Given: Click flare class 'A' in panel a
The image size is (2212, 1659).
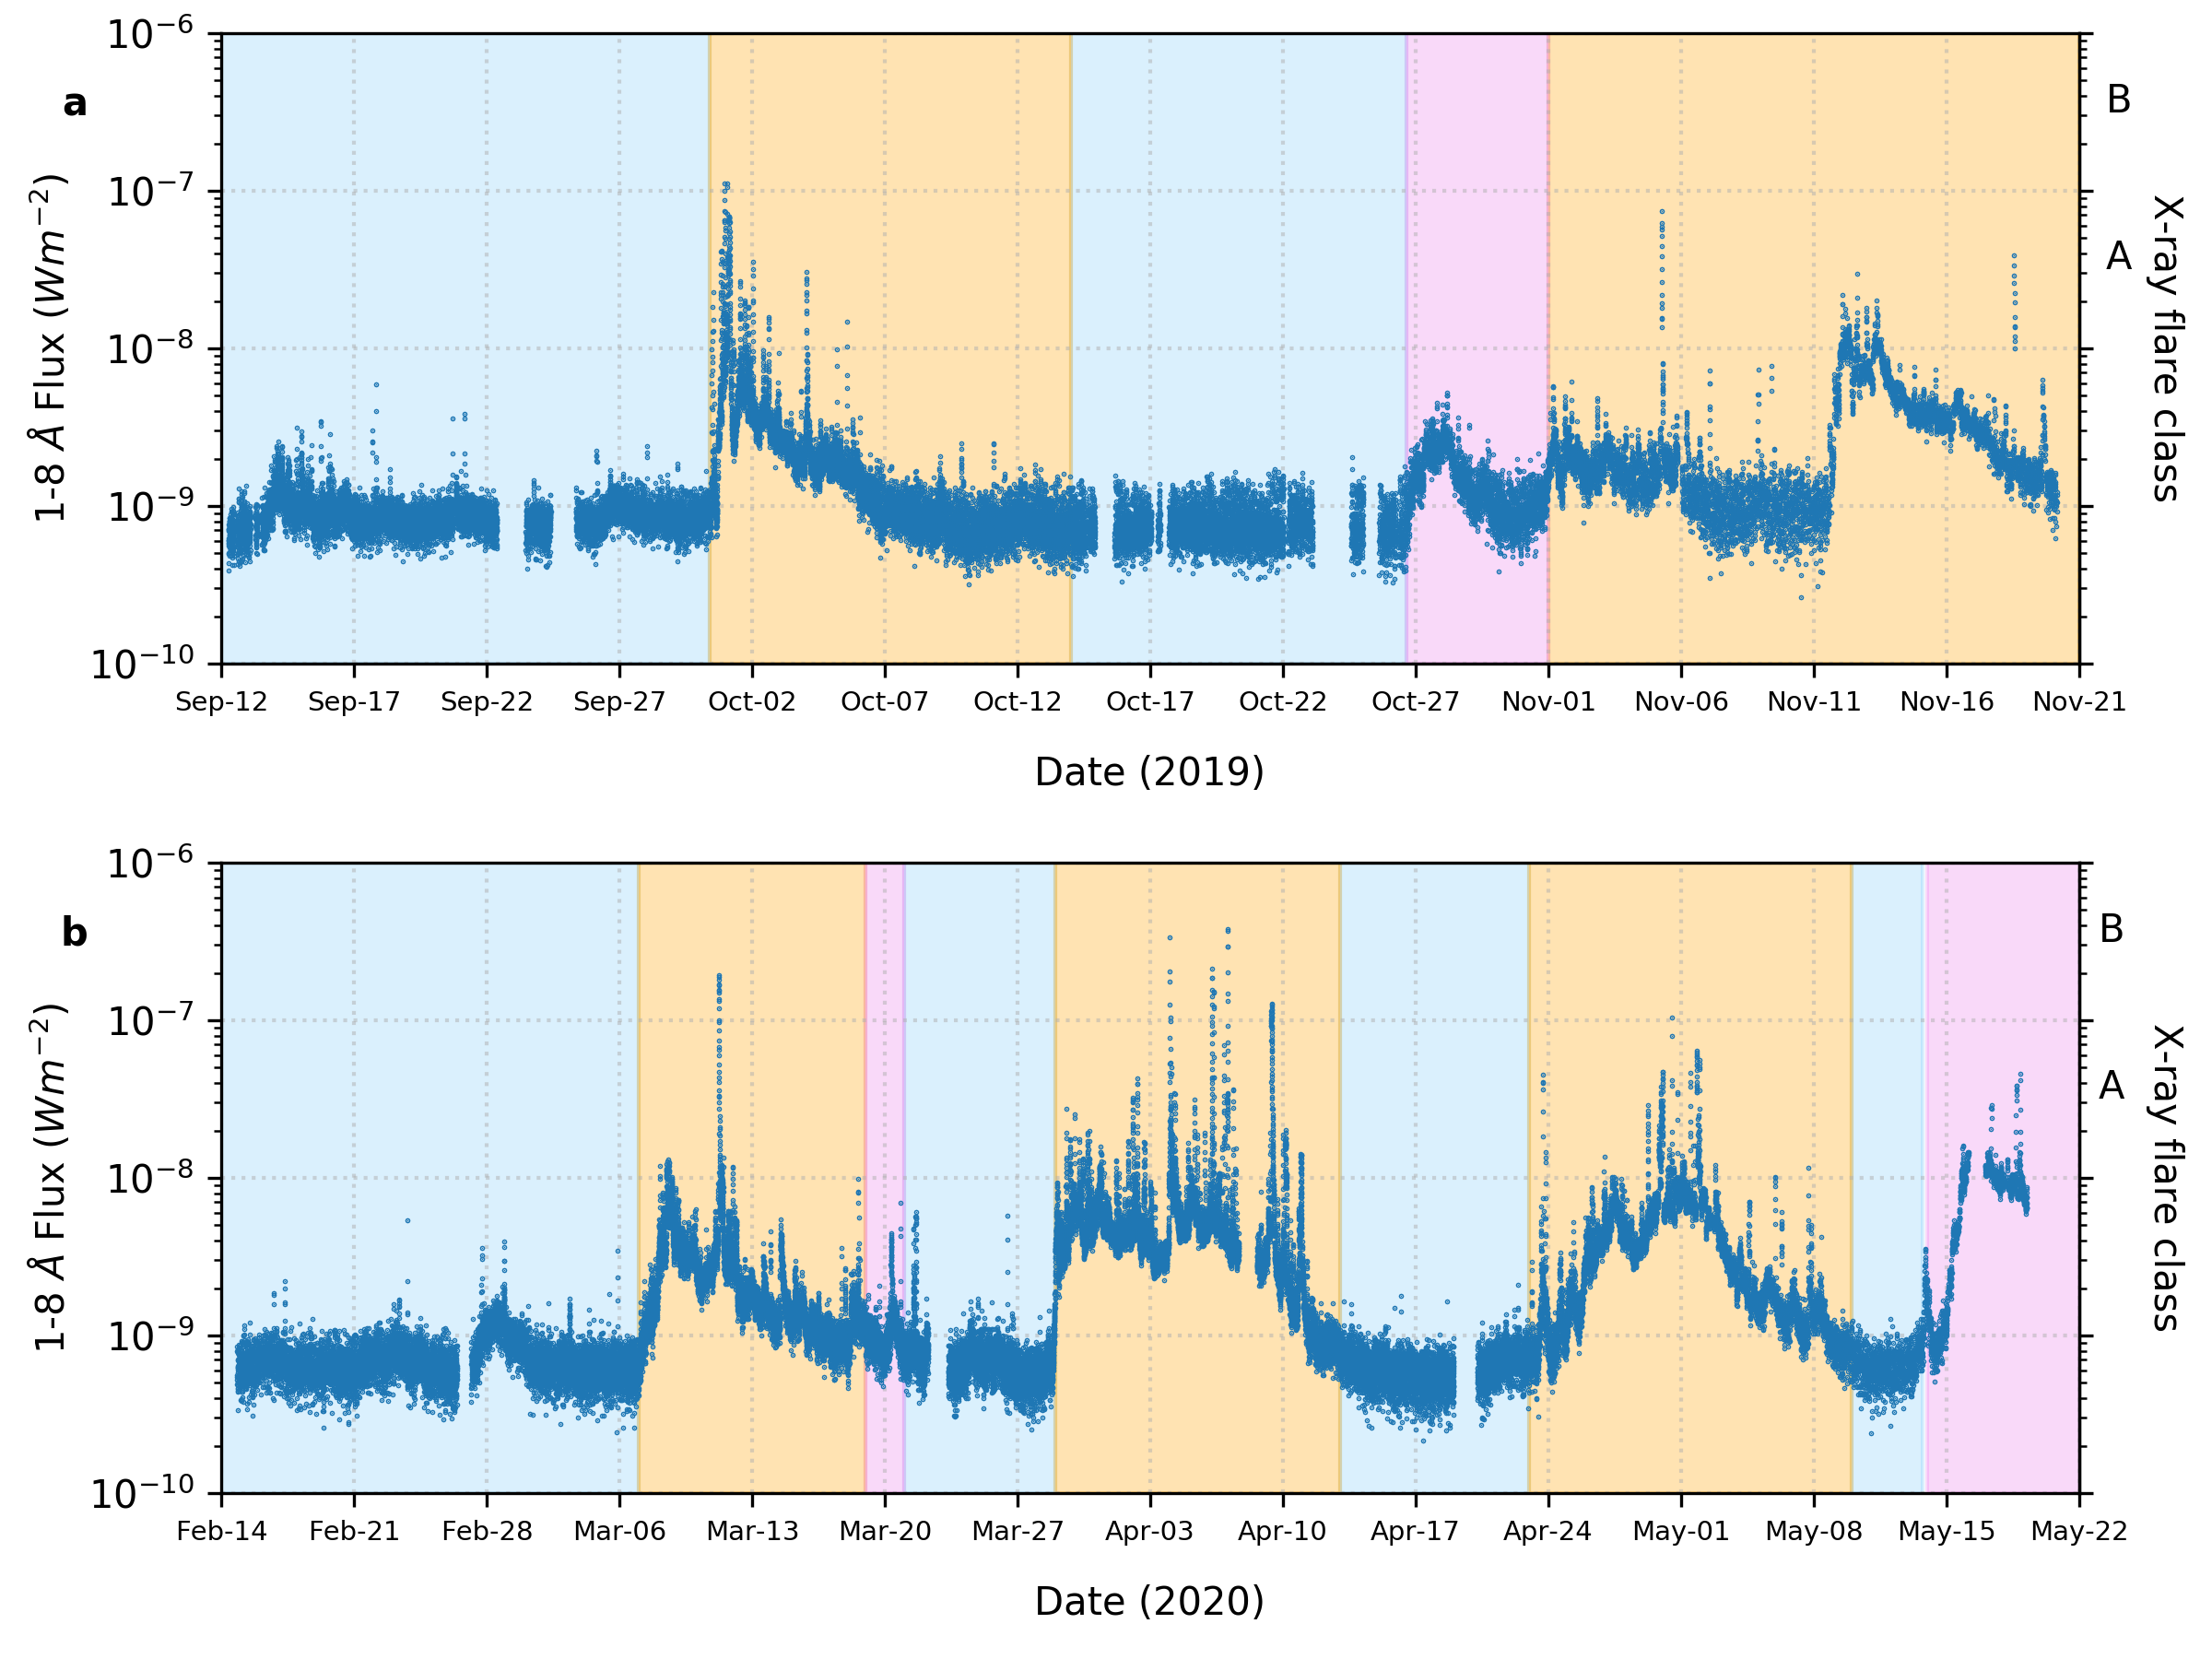Looking at the screenshot, I should click(x=2119, y=257).
